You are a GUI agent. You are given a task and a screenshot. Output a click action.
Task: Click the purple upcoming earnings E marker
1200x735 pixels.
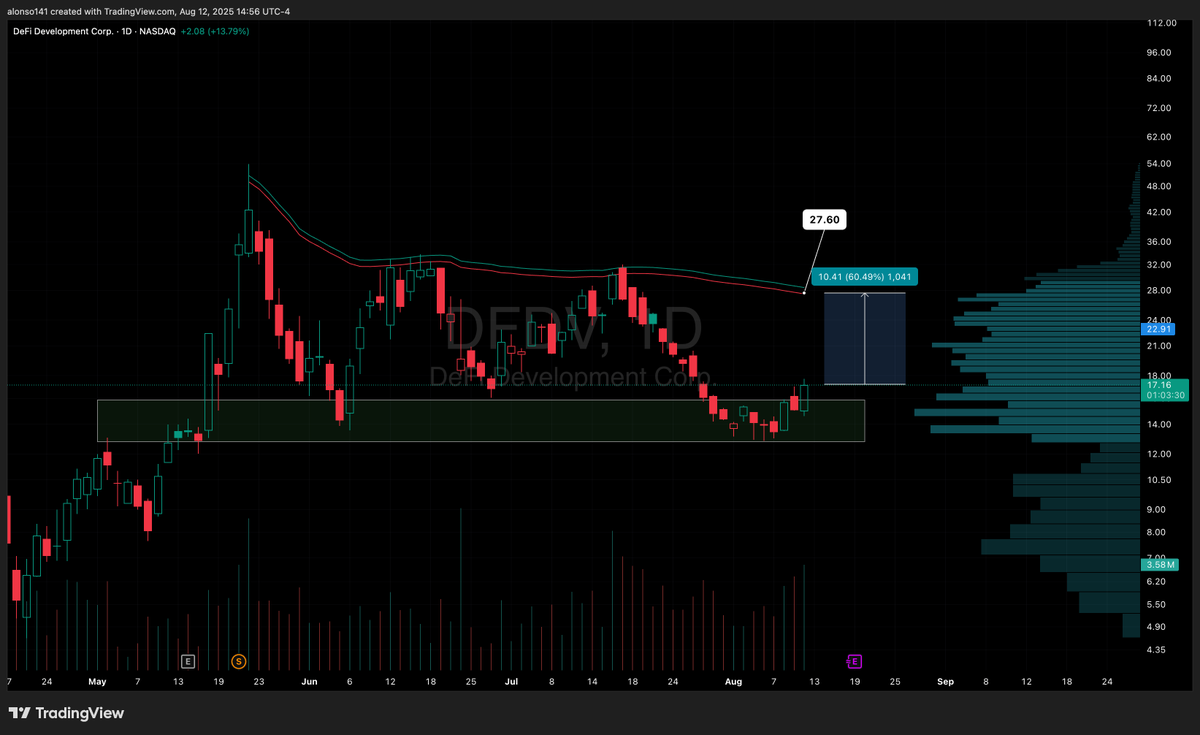[854, 661]
